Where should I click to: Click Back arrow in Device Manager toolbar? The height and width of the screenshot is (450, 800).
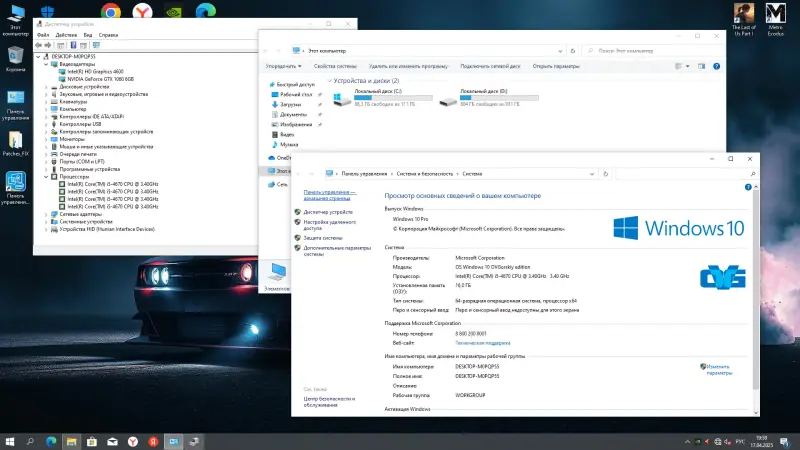click(38, 45)
